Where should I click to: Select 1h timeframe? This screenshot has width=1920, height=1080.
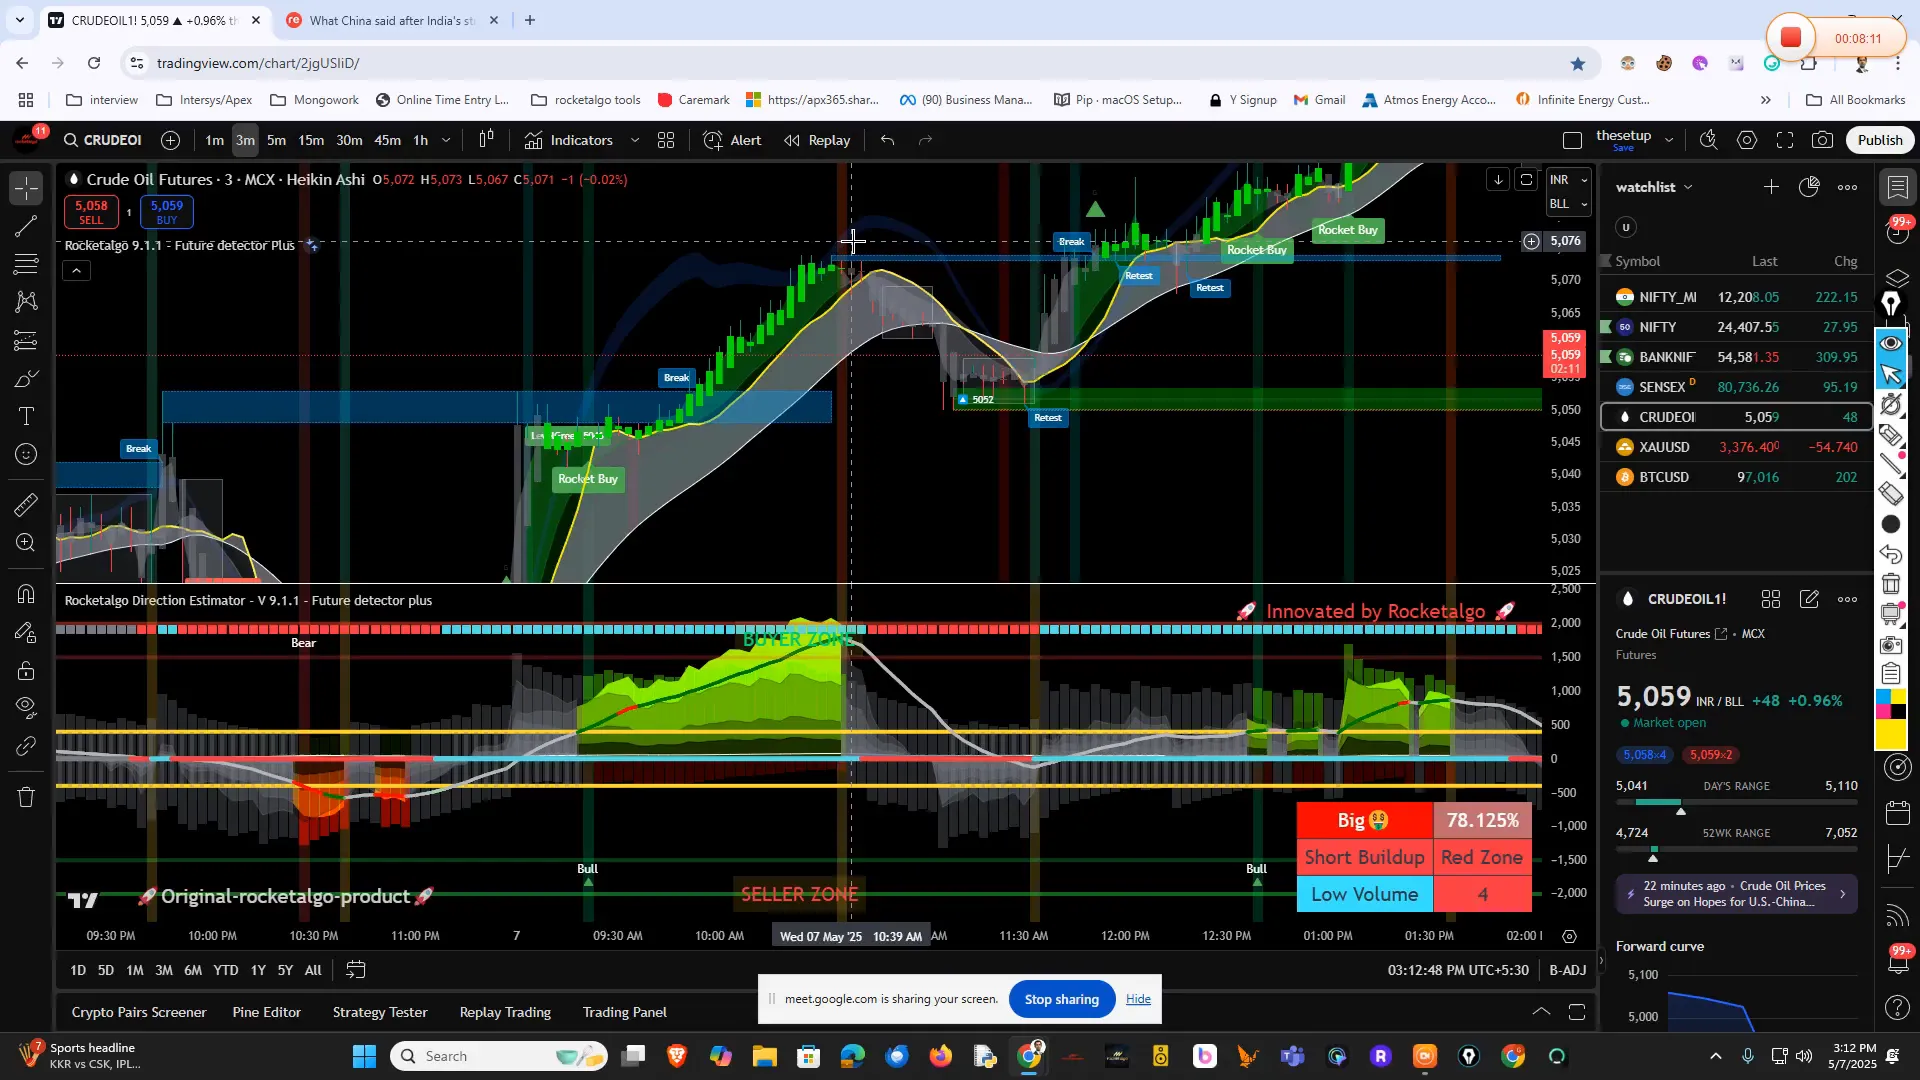(421, 140)
